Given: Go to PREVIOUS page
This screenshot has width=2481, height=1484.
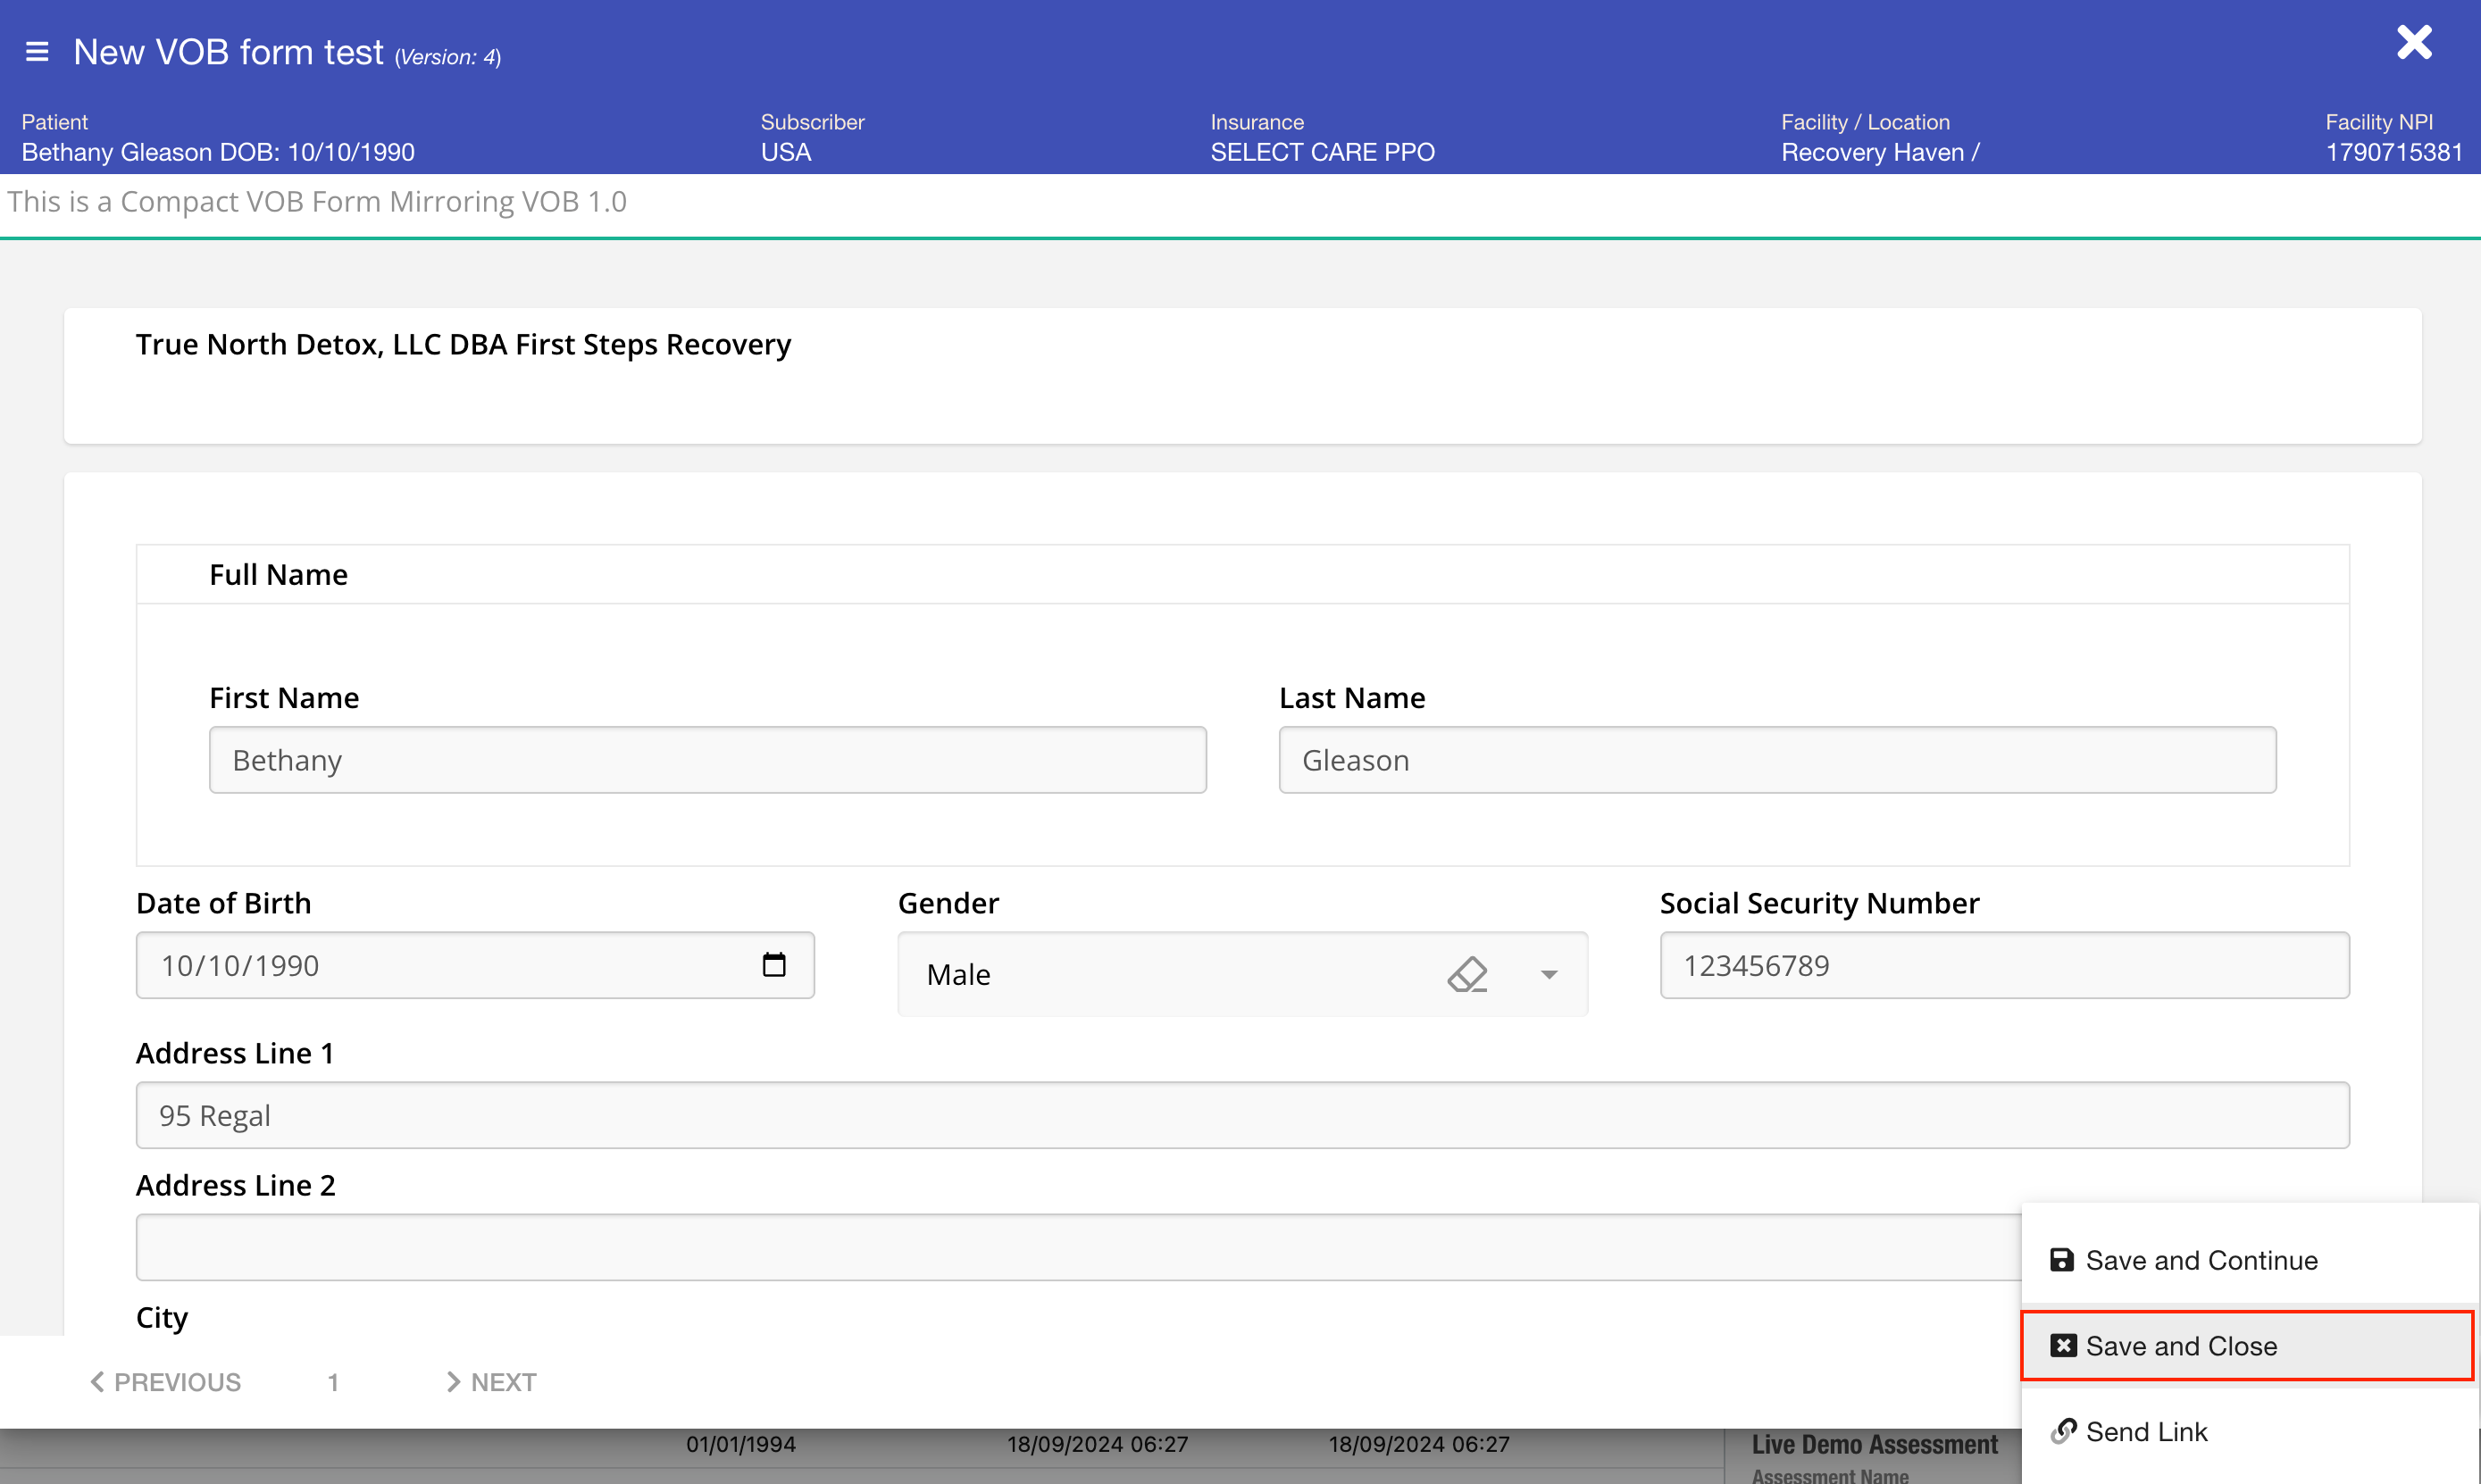Looking at the screenshot, I should [x=166, y=1382].
